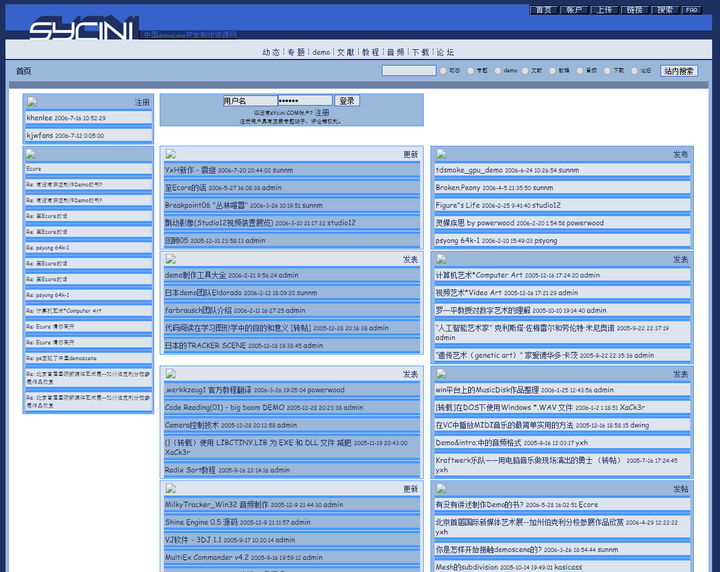720x572 pixels.
Task: Click the site search text field
Action: click(x=408, y=71)
